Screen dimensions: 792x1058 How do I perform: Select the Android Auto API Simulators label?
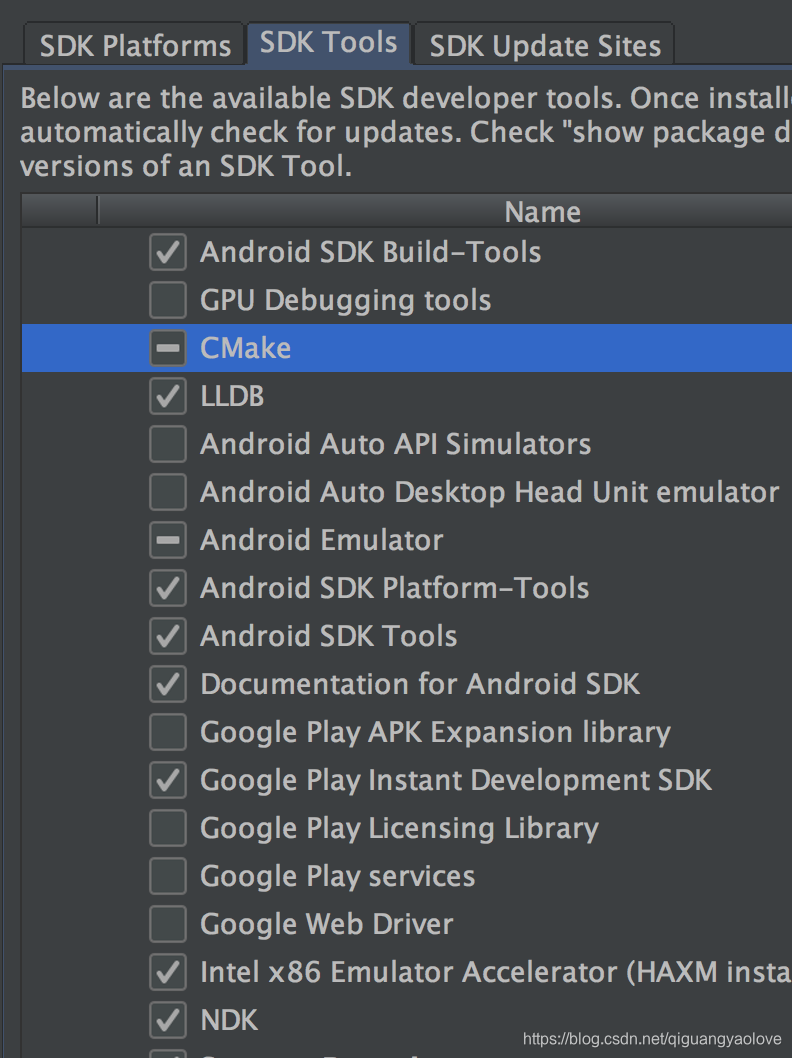pos(395,444)
